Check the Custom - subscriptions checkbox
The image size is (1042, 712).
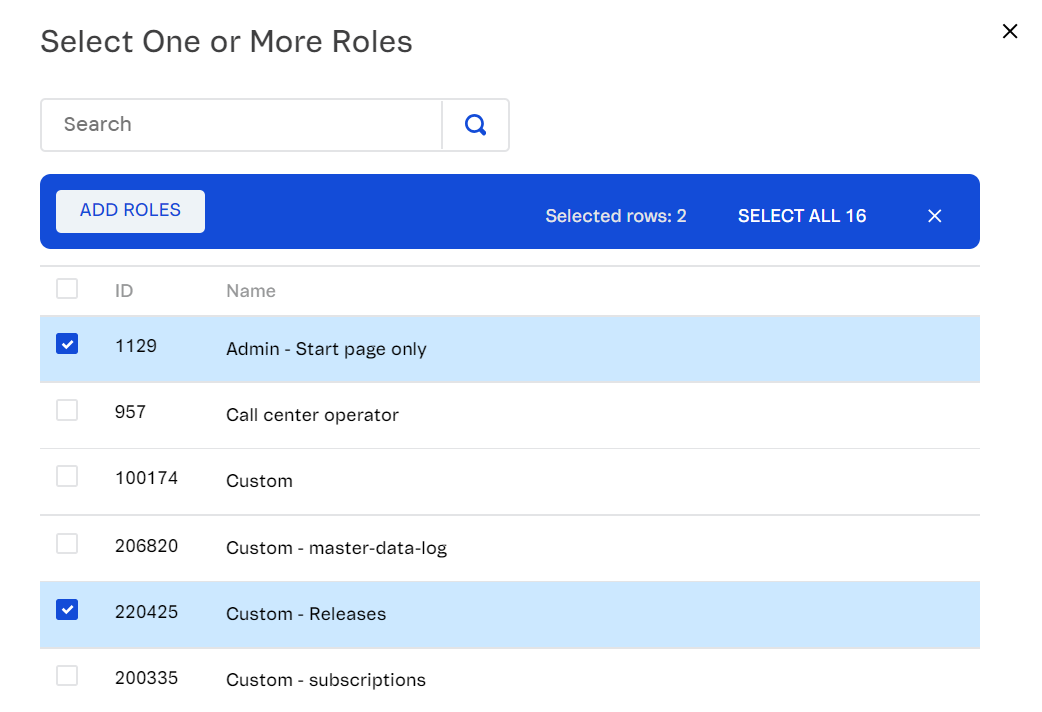[x=67, y=676]
